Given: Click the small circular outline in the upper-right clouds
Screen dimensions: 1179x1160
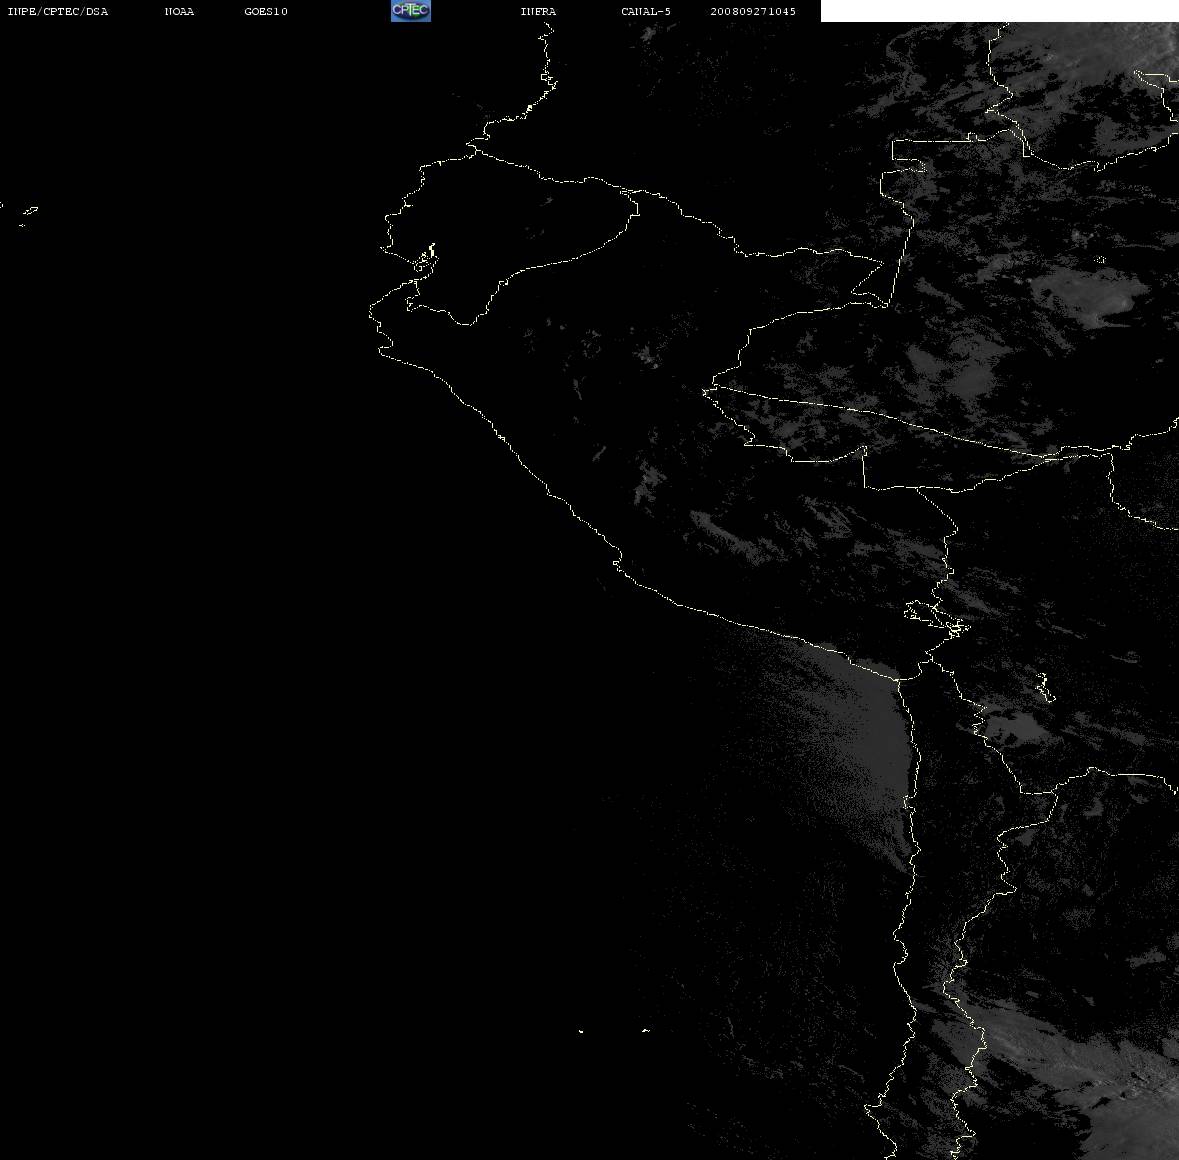Looking at the screenshot, I should click(x=1100, y=259).
